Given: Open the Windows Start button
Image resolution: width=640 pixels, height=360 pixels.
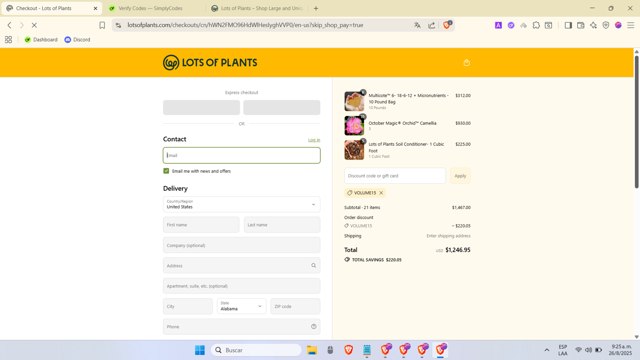Looking at the screenshot, I should pos(200,350).
